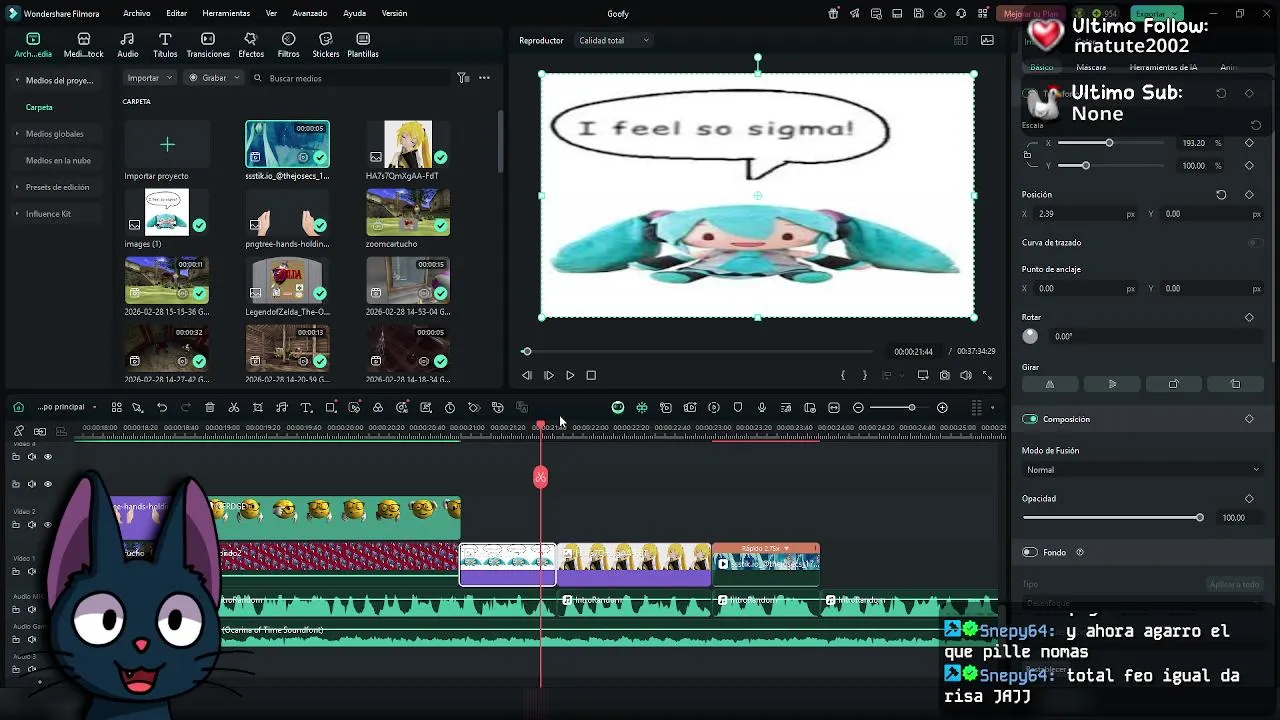Viewport: 1280px width, 720px height.
Task: Toggle visibility eye of second video track
Action: (x=47, y=484)
